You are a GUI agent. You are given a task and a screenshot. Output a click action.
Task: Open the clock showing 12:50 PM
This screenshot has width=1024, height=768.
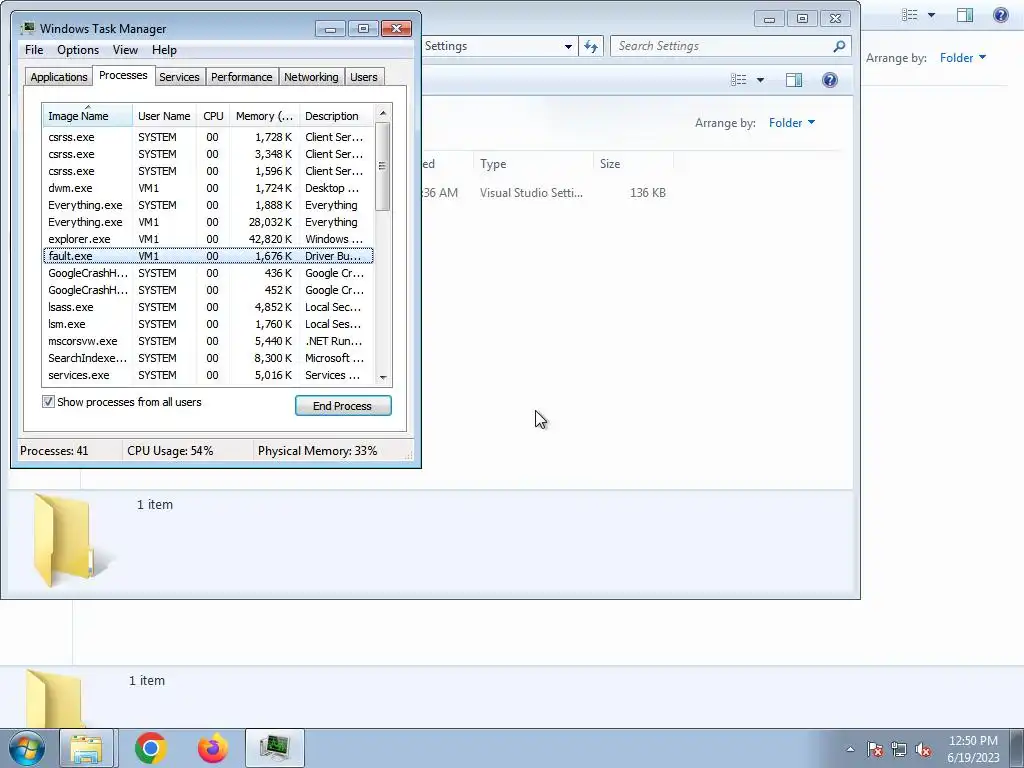coord(973,749)
